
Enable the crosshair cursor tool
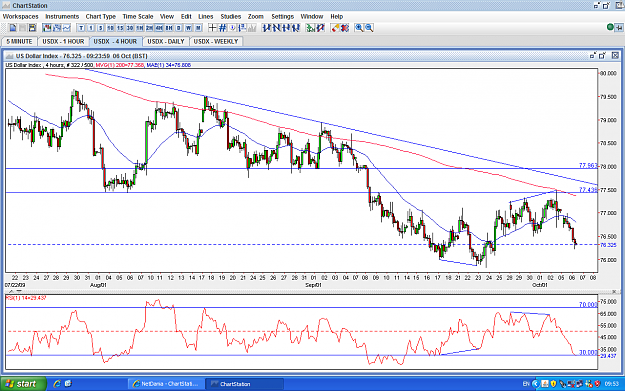click(x=212, y=28)
